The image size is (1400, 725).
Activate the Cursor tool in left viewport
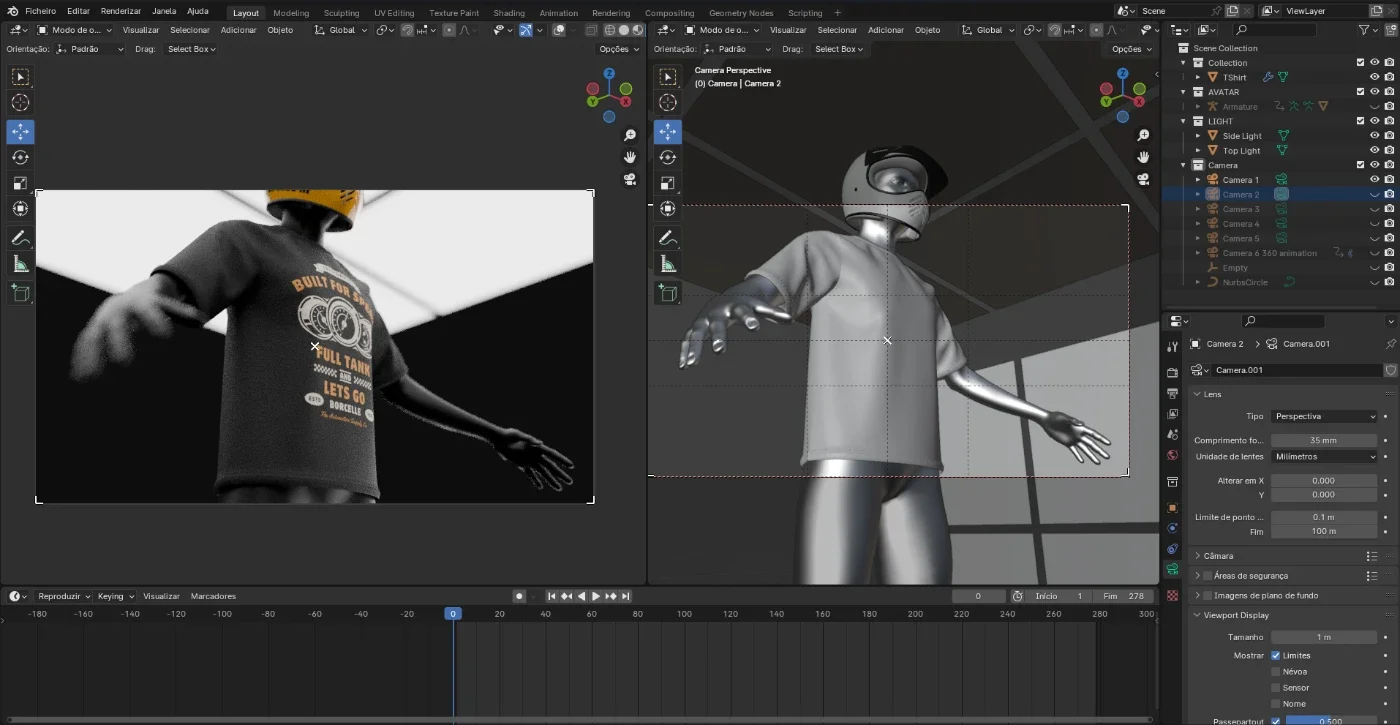(x=20, y=102)
